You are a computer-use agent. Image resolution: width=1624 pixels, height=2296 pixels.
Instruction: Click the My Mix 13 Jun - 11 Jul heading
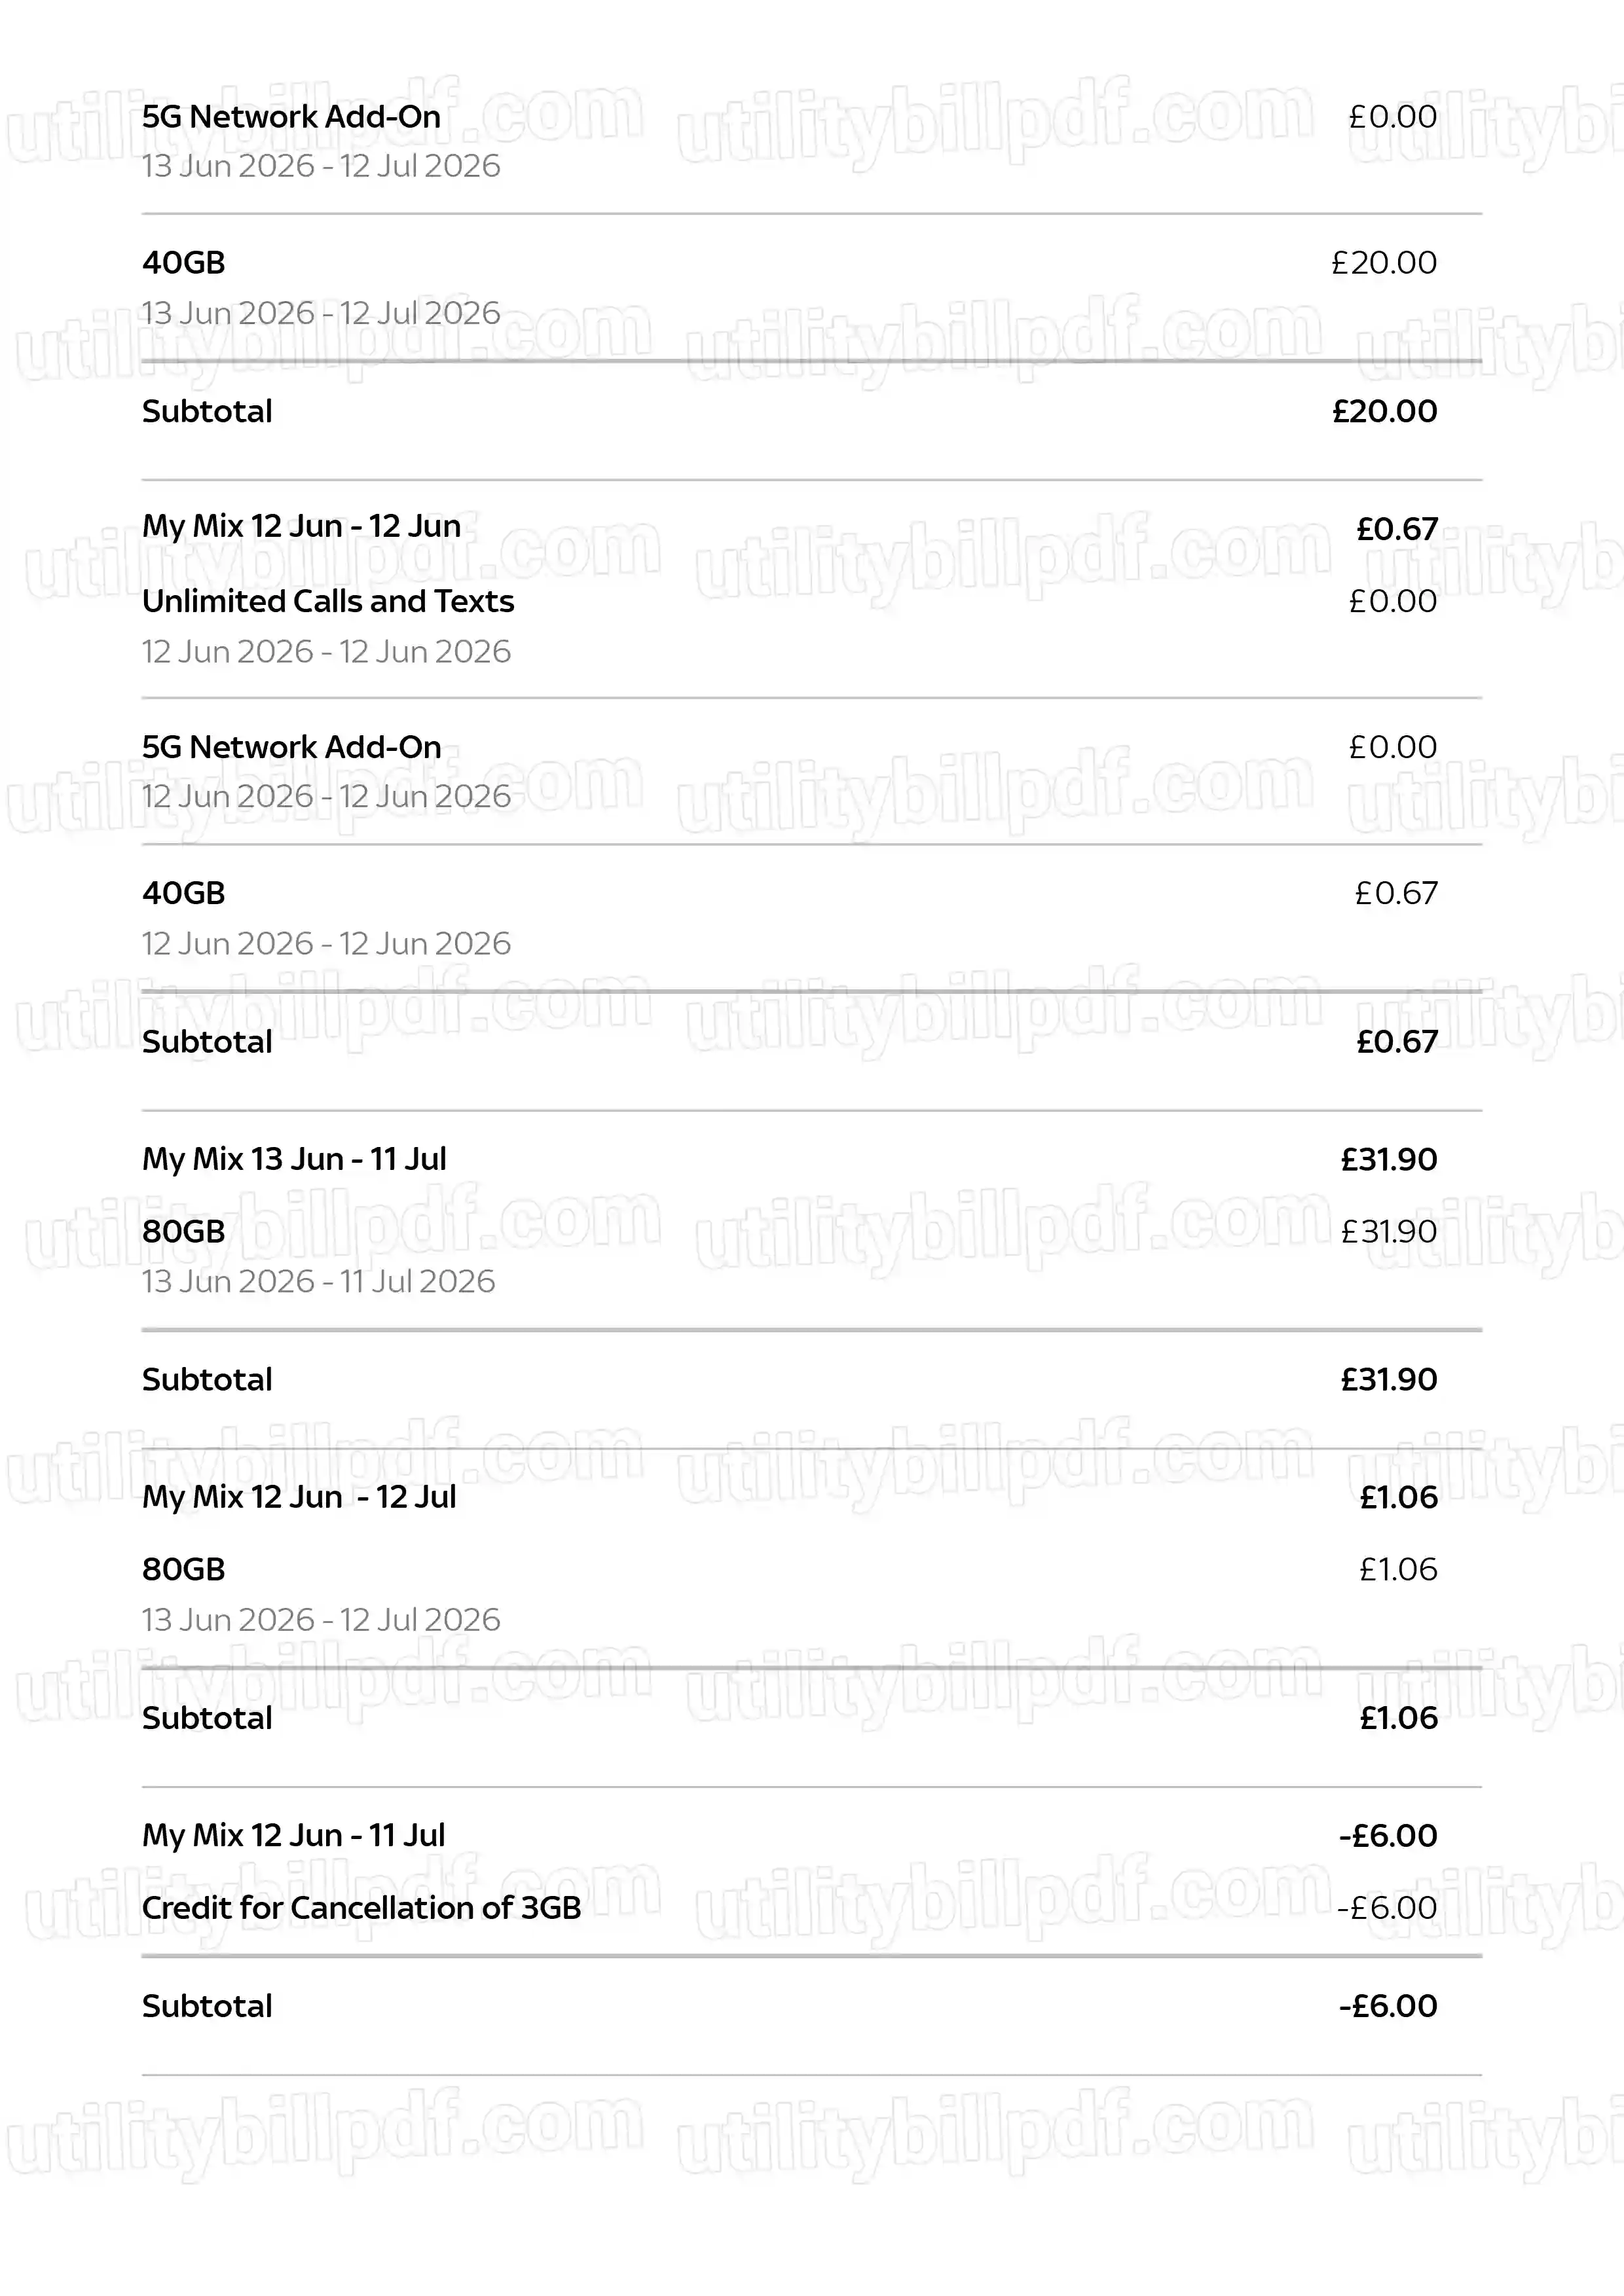[x=294, y=1159]
